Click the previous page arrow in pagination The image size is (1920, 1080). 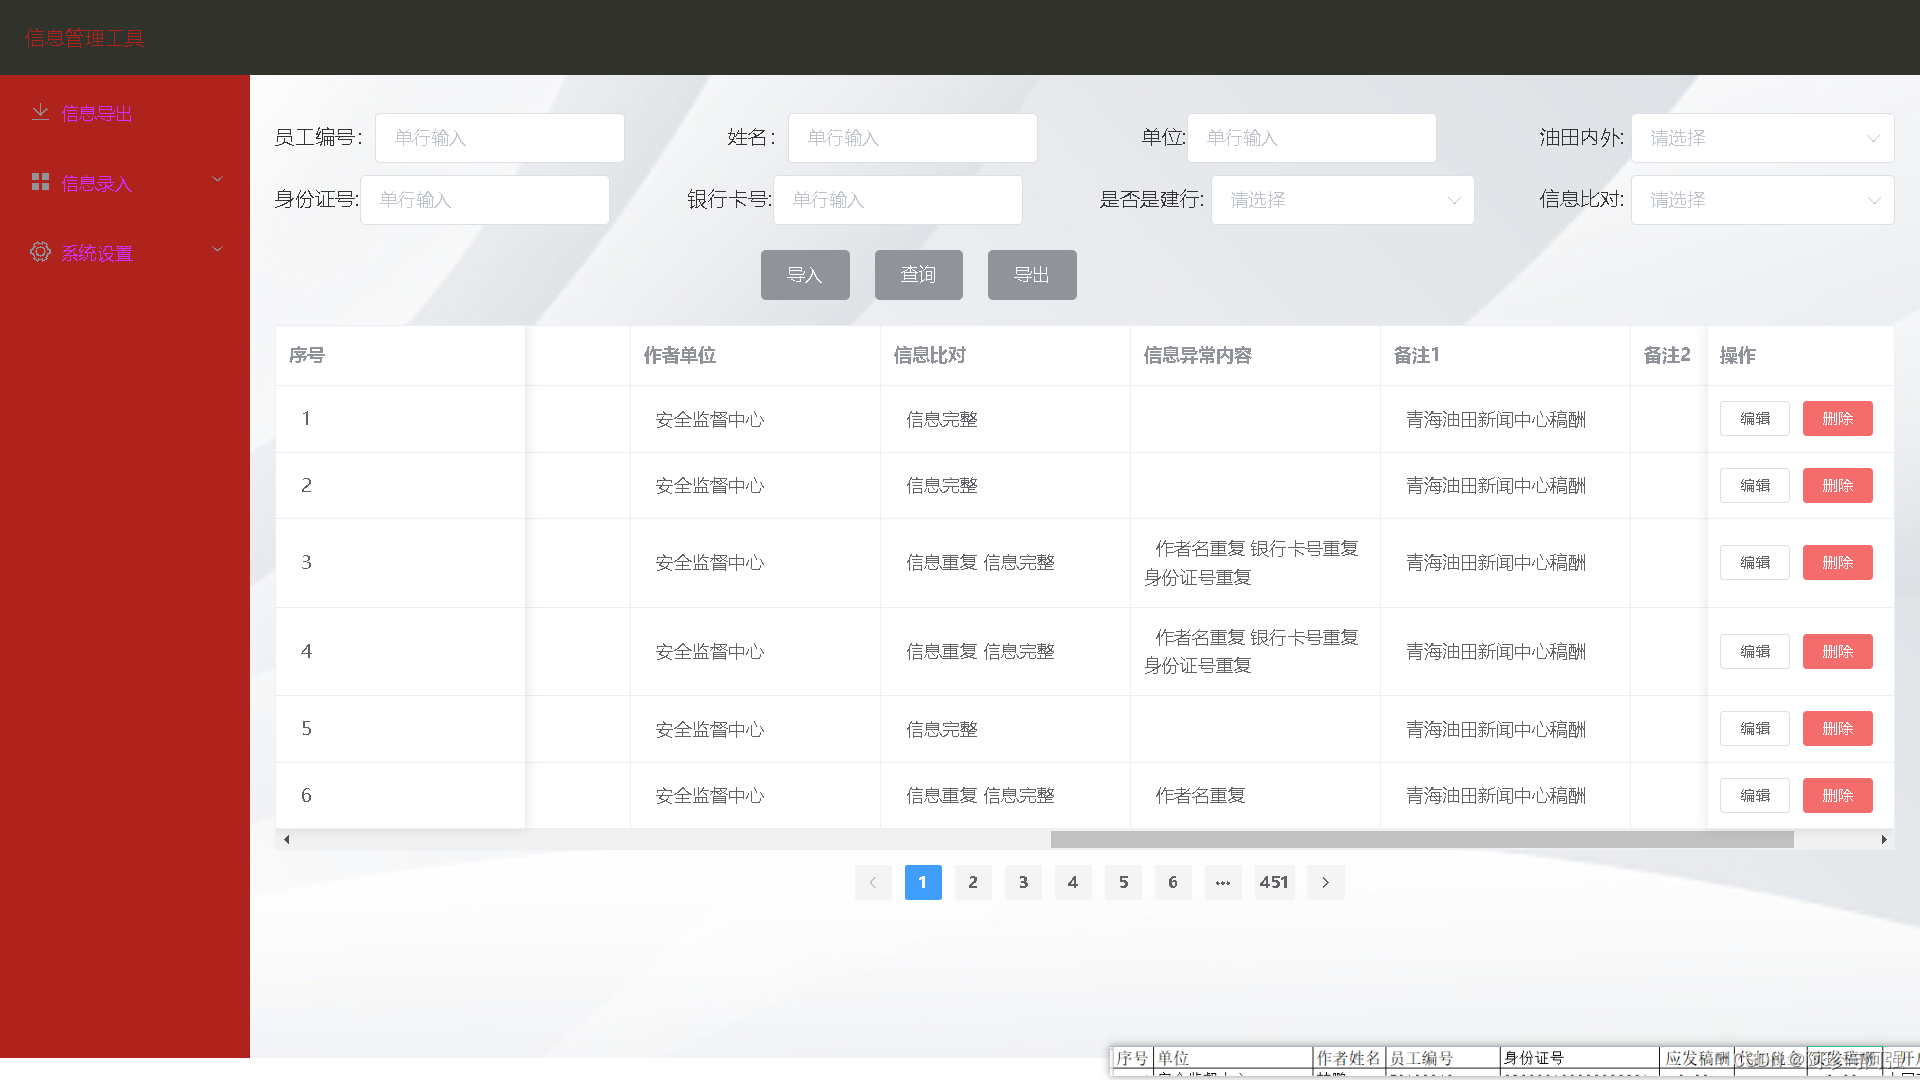[872, 882]
